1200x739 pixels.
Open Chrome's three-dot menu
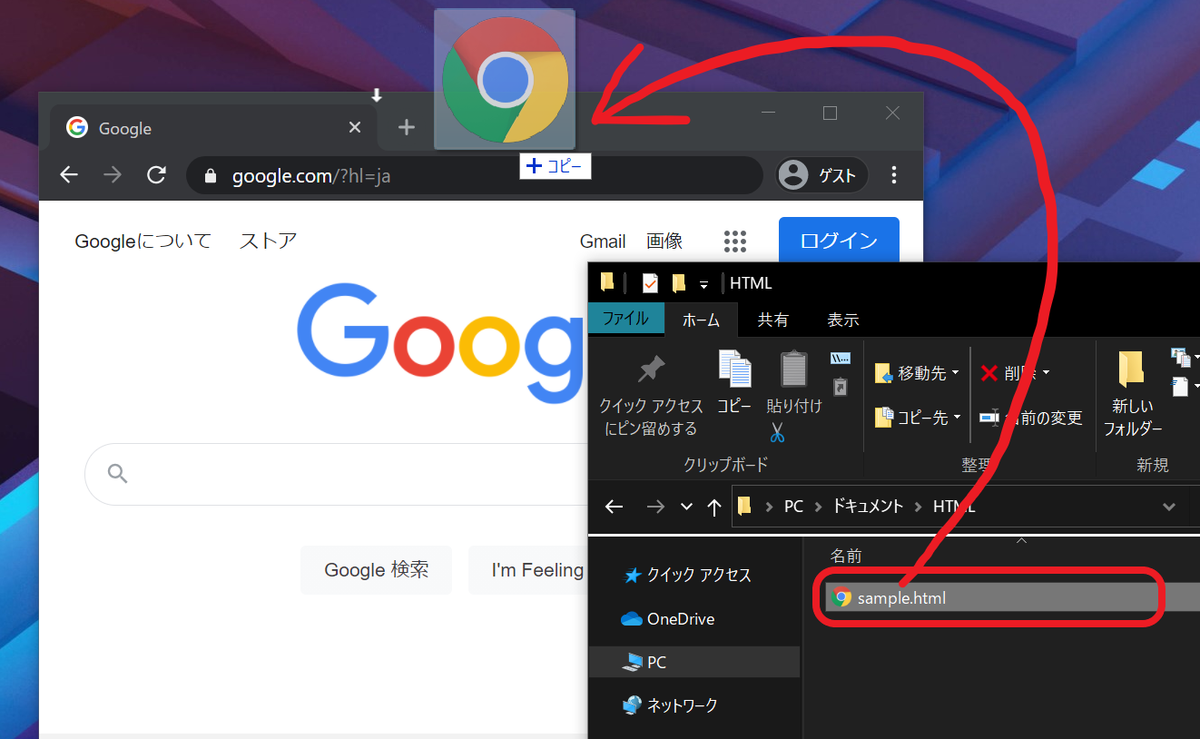[x=893, y=174]
